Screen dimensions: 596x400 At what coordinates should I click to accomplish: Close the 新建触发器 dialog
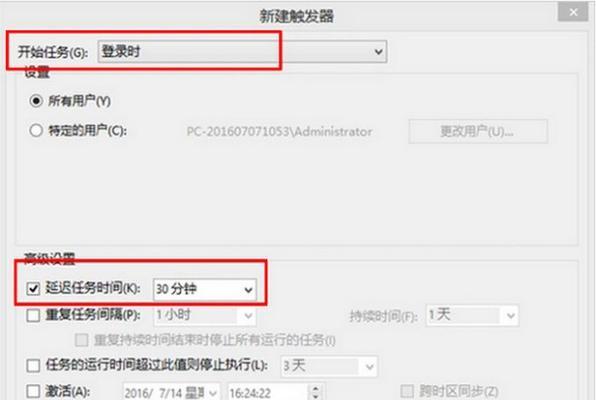click(x=573, y=13)
